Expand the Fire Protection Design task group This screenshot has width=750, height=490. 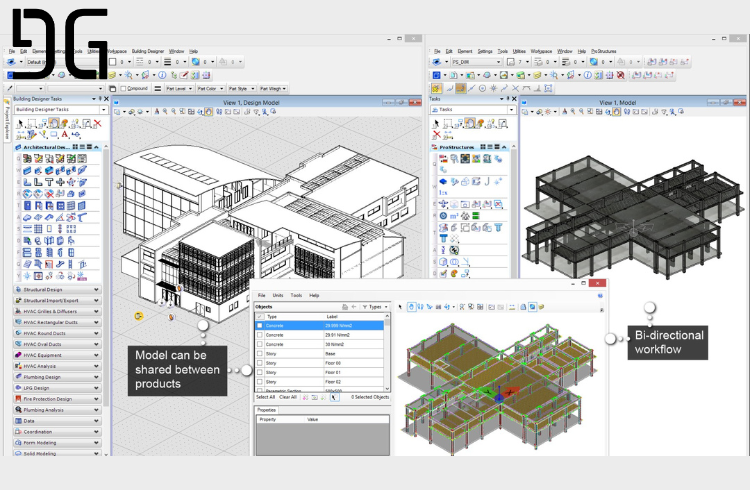(x=57, y=399)
